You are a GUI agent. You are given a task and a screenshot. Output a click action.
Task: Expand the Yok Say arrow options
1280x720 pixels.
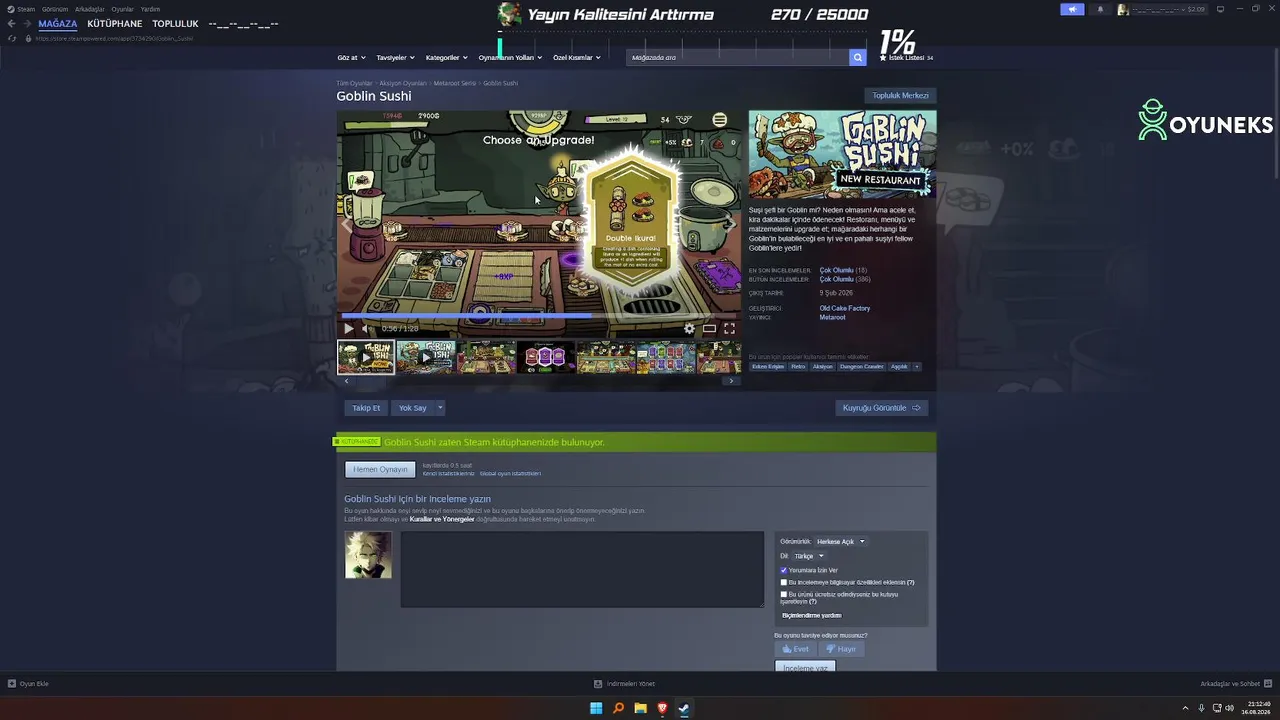[439, 408]
